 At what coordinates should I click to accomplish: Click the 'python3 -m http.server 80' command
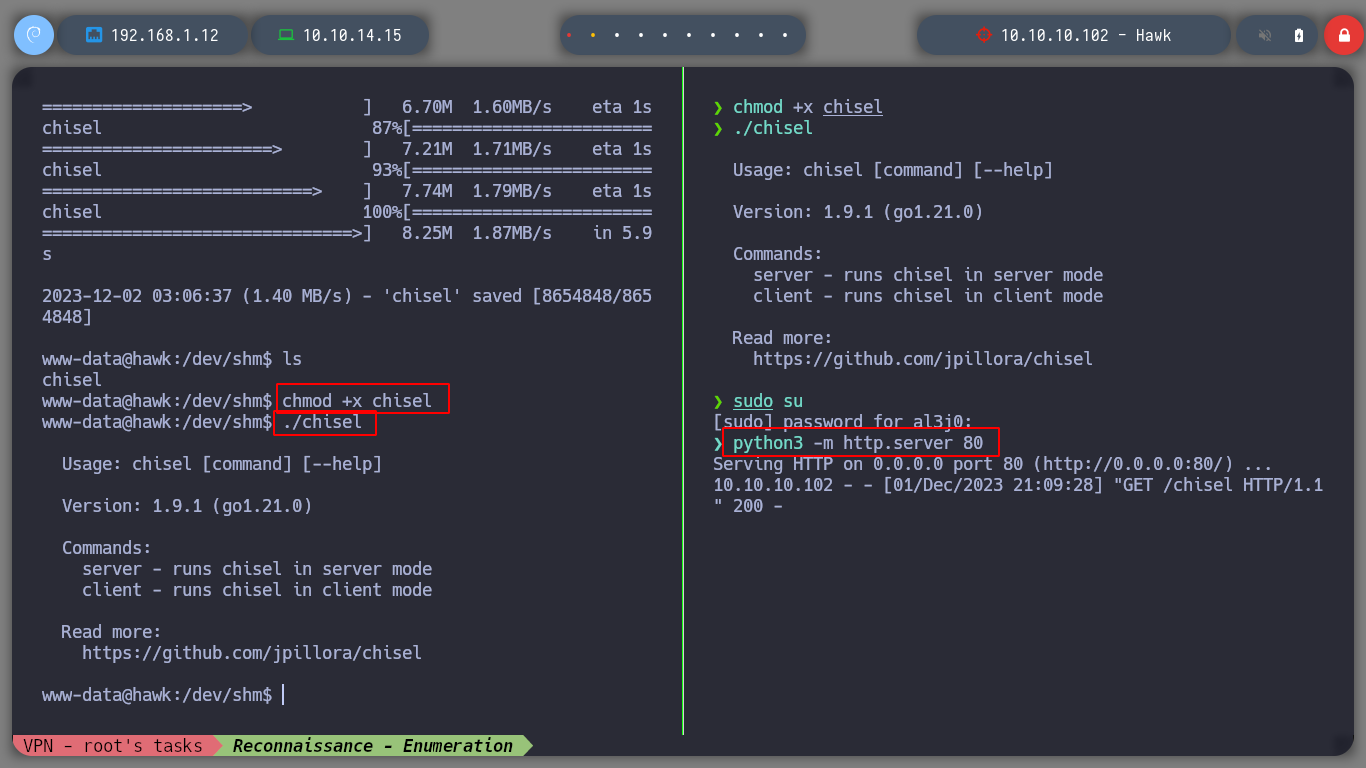[858, 443]
